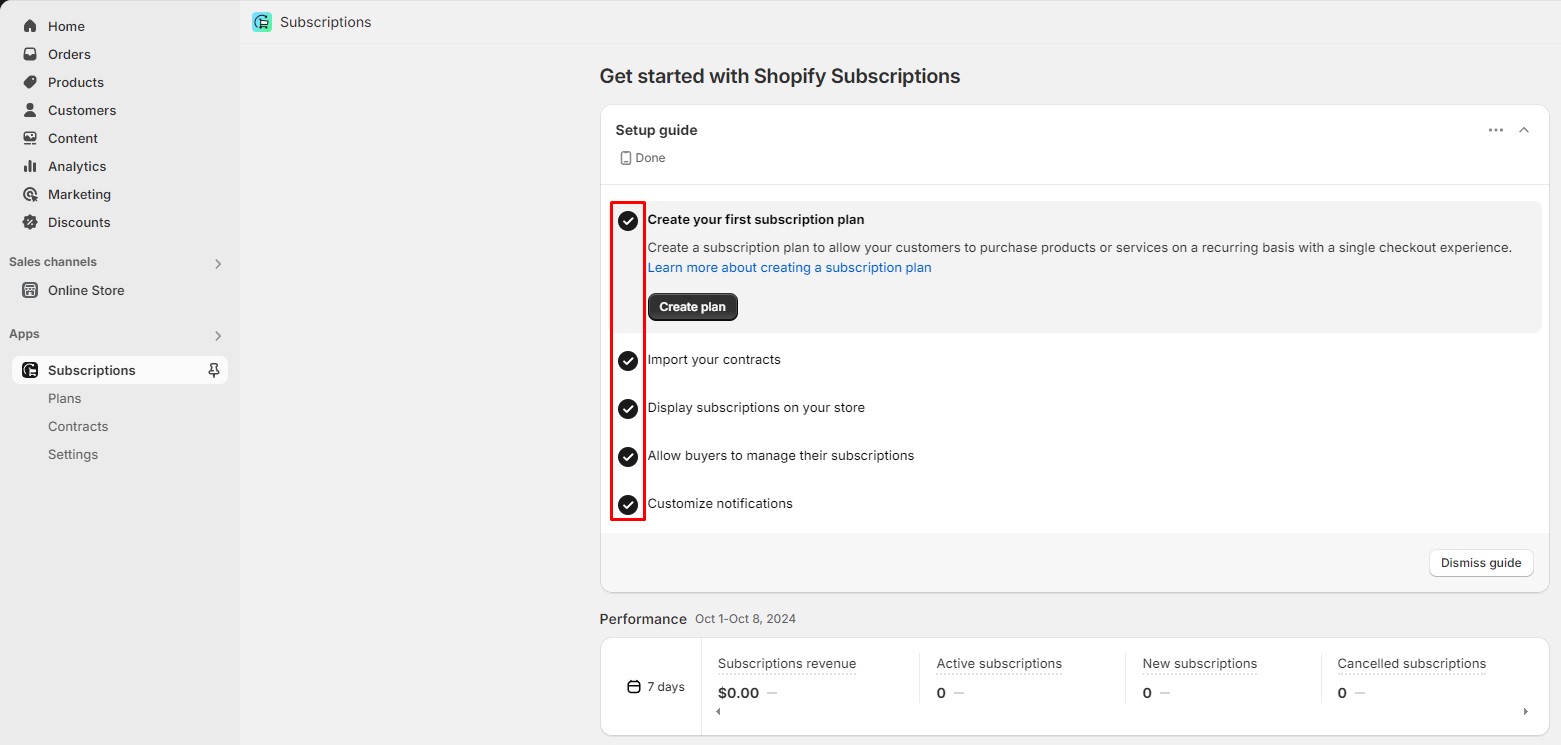Toggle the 'Customize notifications' checkmark

628,505
